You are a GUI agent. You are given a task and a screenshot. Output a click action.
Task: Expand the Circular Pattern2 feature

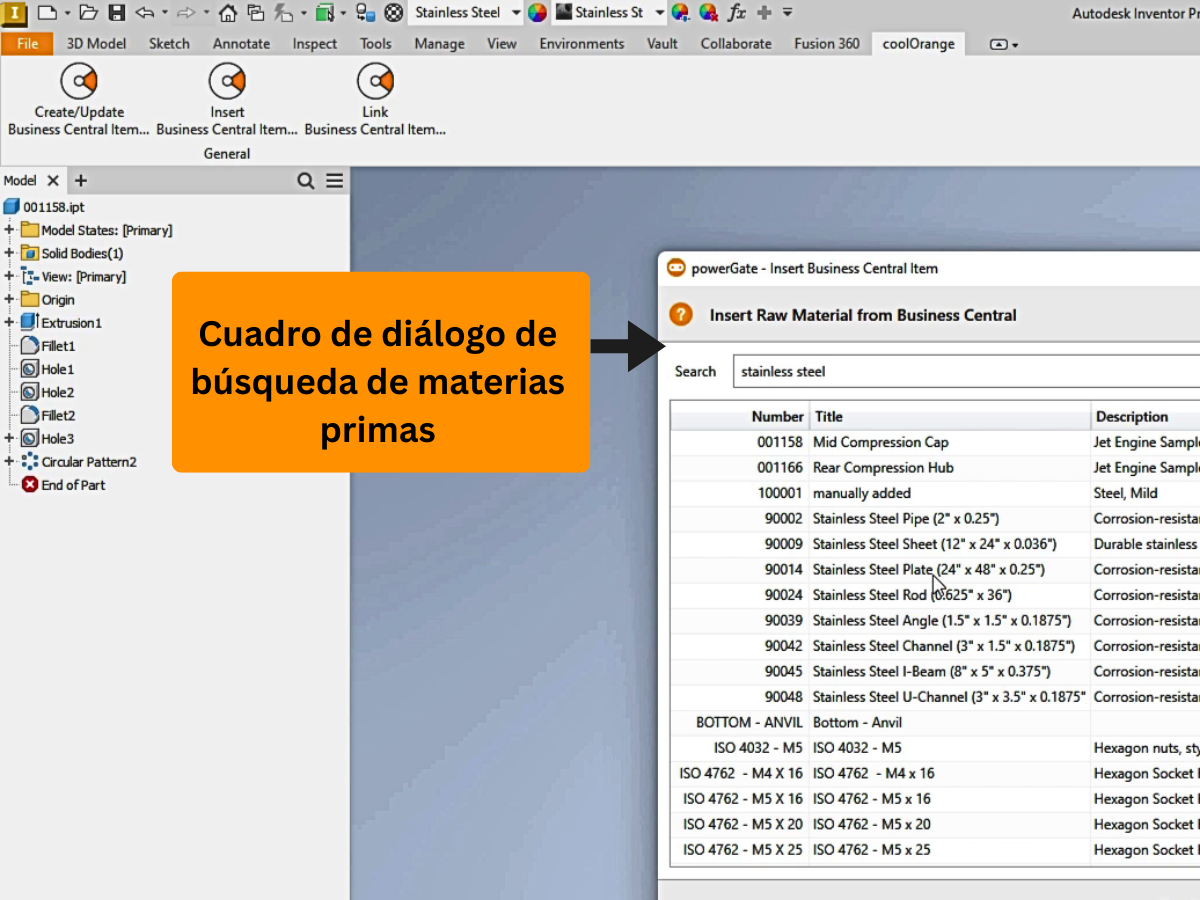pos(9,461)
